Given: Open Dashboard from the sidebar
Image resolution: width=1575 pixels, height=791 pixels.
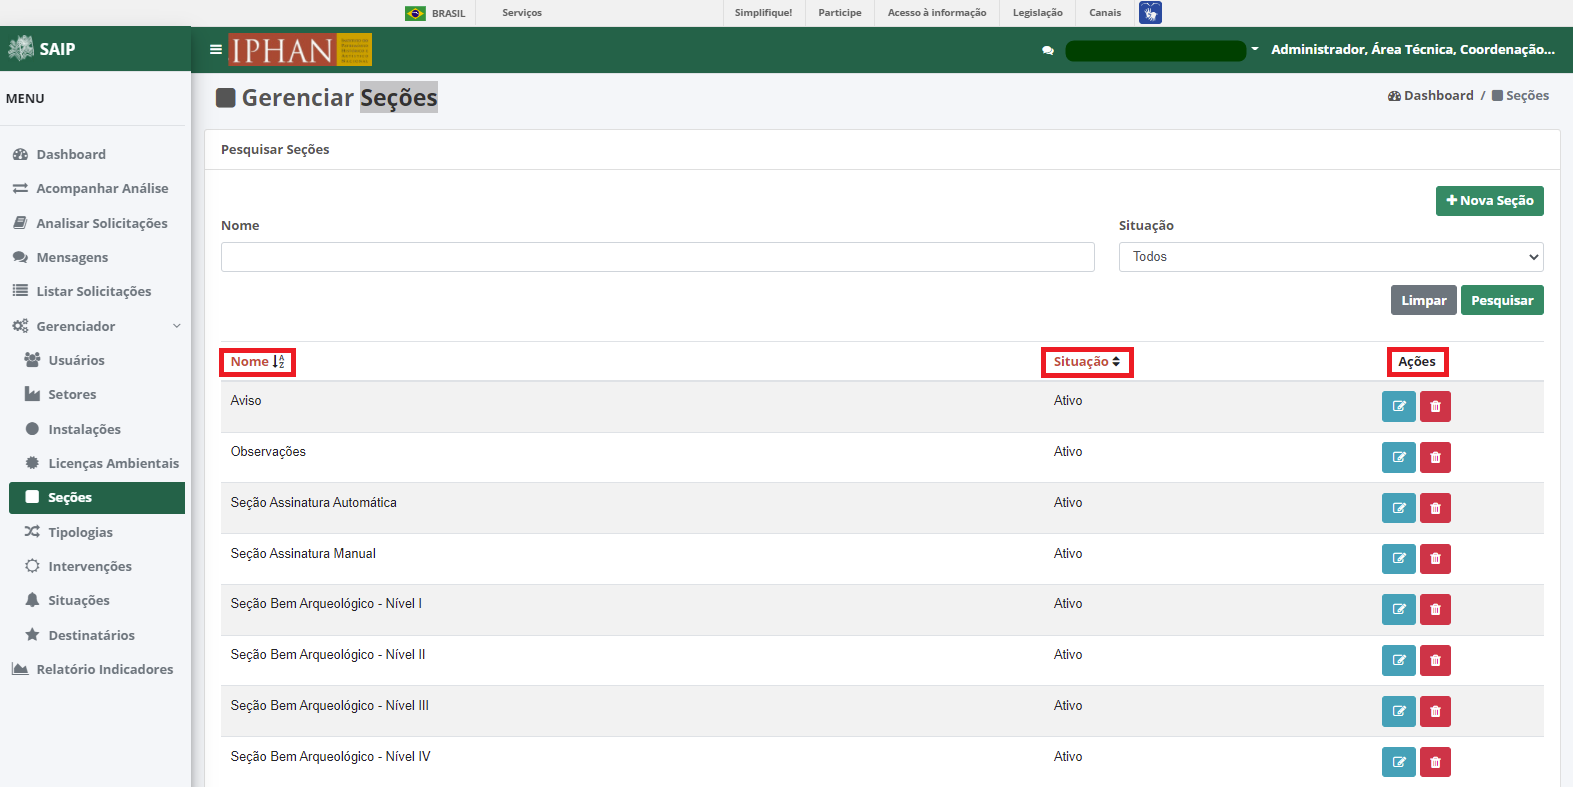Looking at the screenshot, I should pos(71,154).
